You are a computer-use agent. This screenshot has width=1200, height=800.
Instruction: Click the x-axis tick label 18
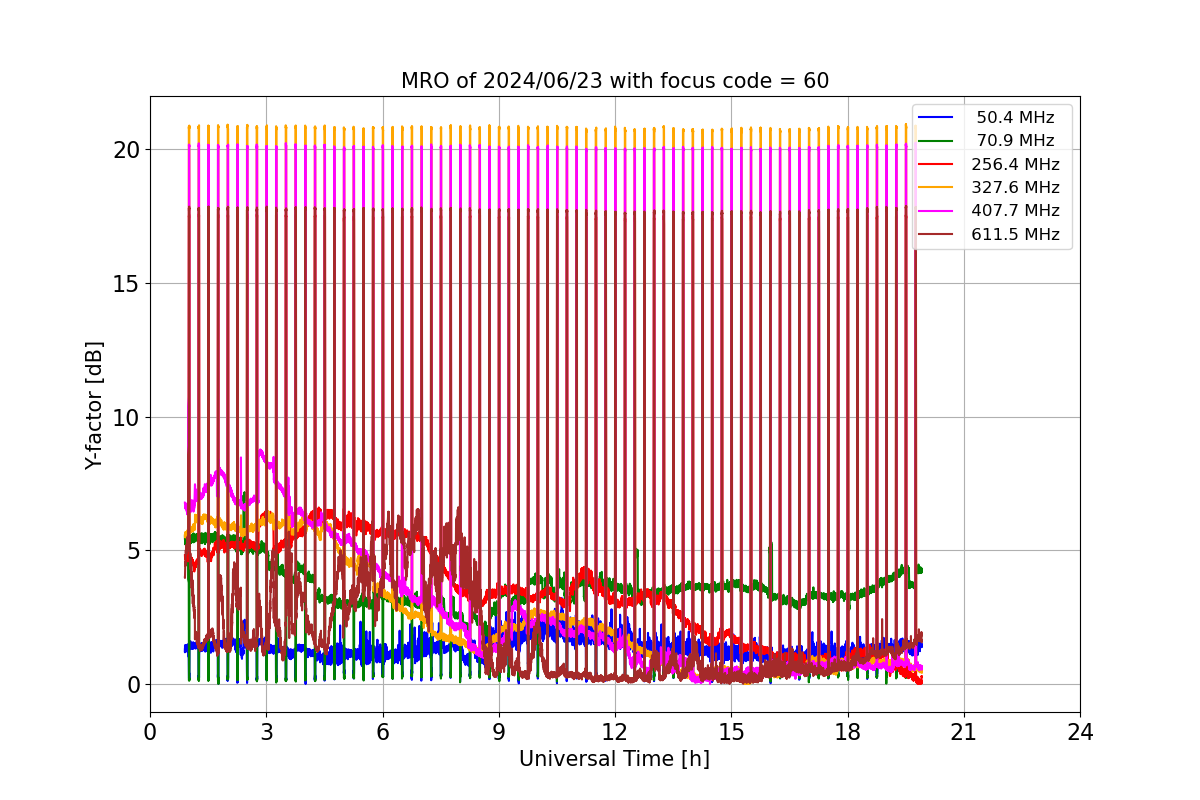847,731
